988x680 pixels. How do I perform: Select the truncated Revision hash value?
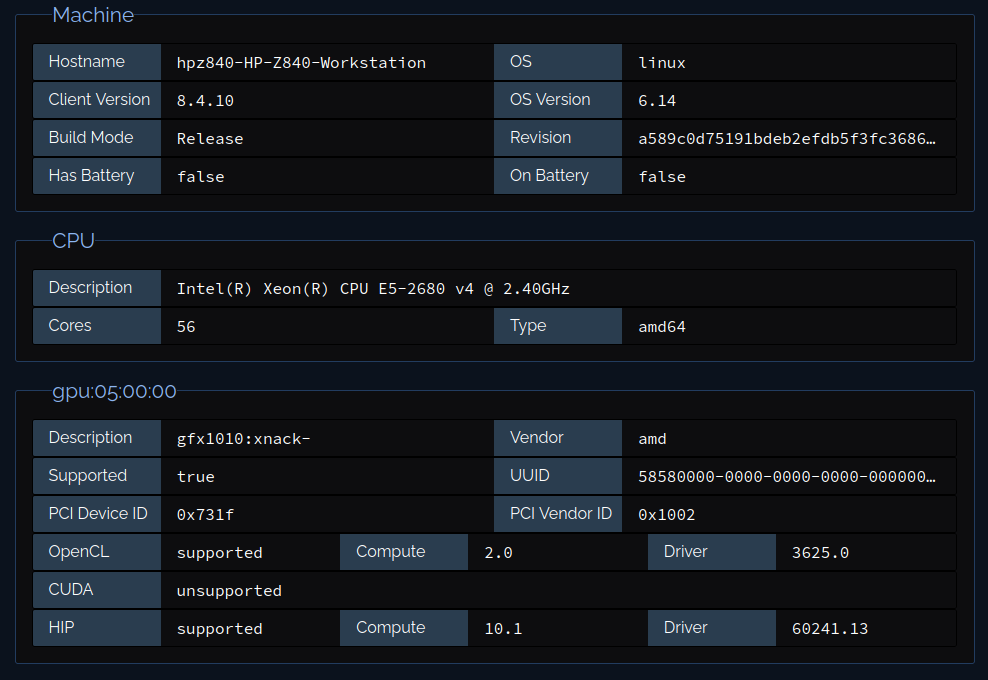[787, 139]
